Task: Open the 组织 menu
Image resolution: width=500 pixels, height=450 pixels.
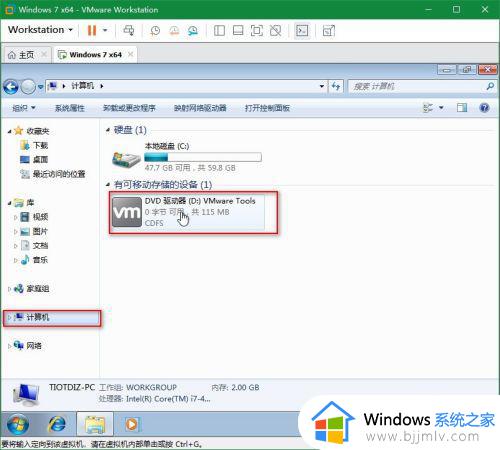Action: (23, 108)
